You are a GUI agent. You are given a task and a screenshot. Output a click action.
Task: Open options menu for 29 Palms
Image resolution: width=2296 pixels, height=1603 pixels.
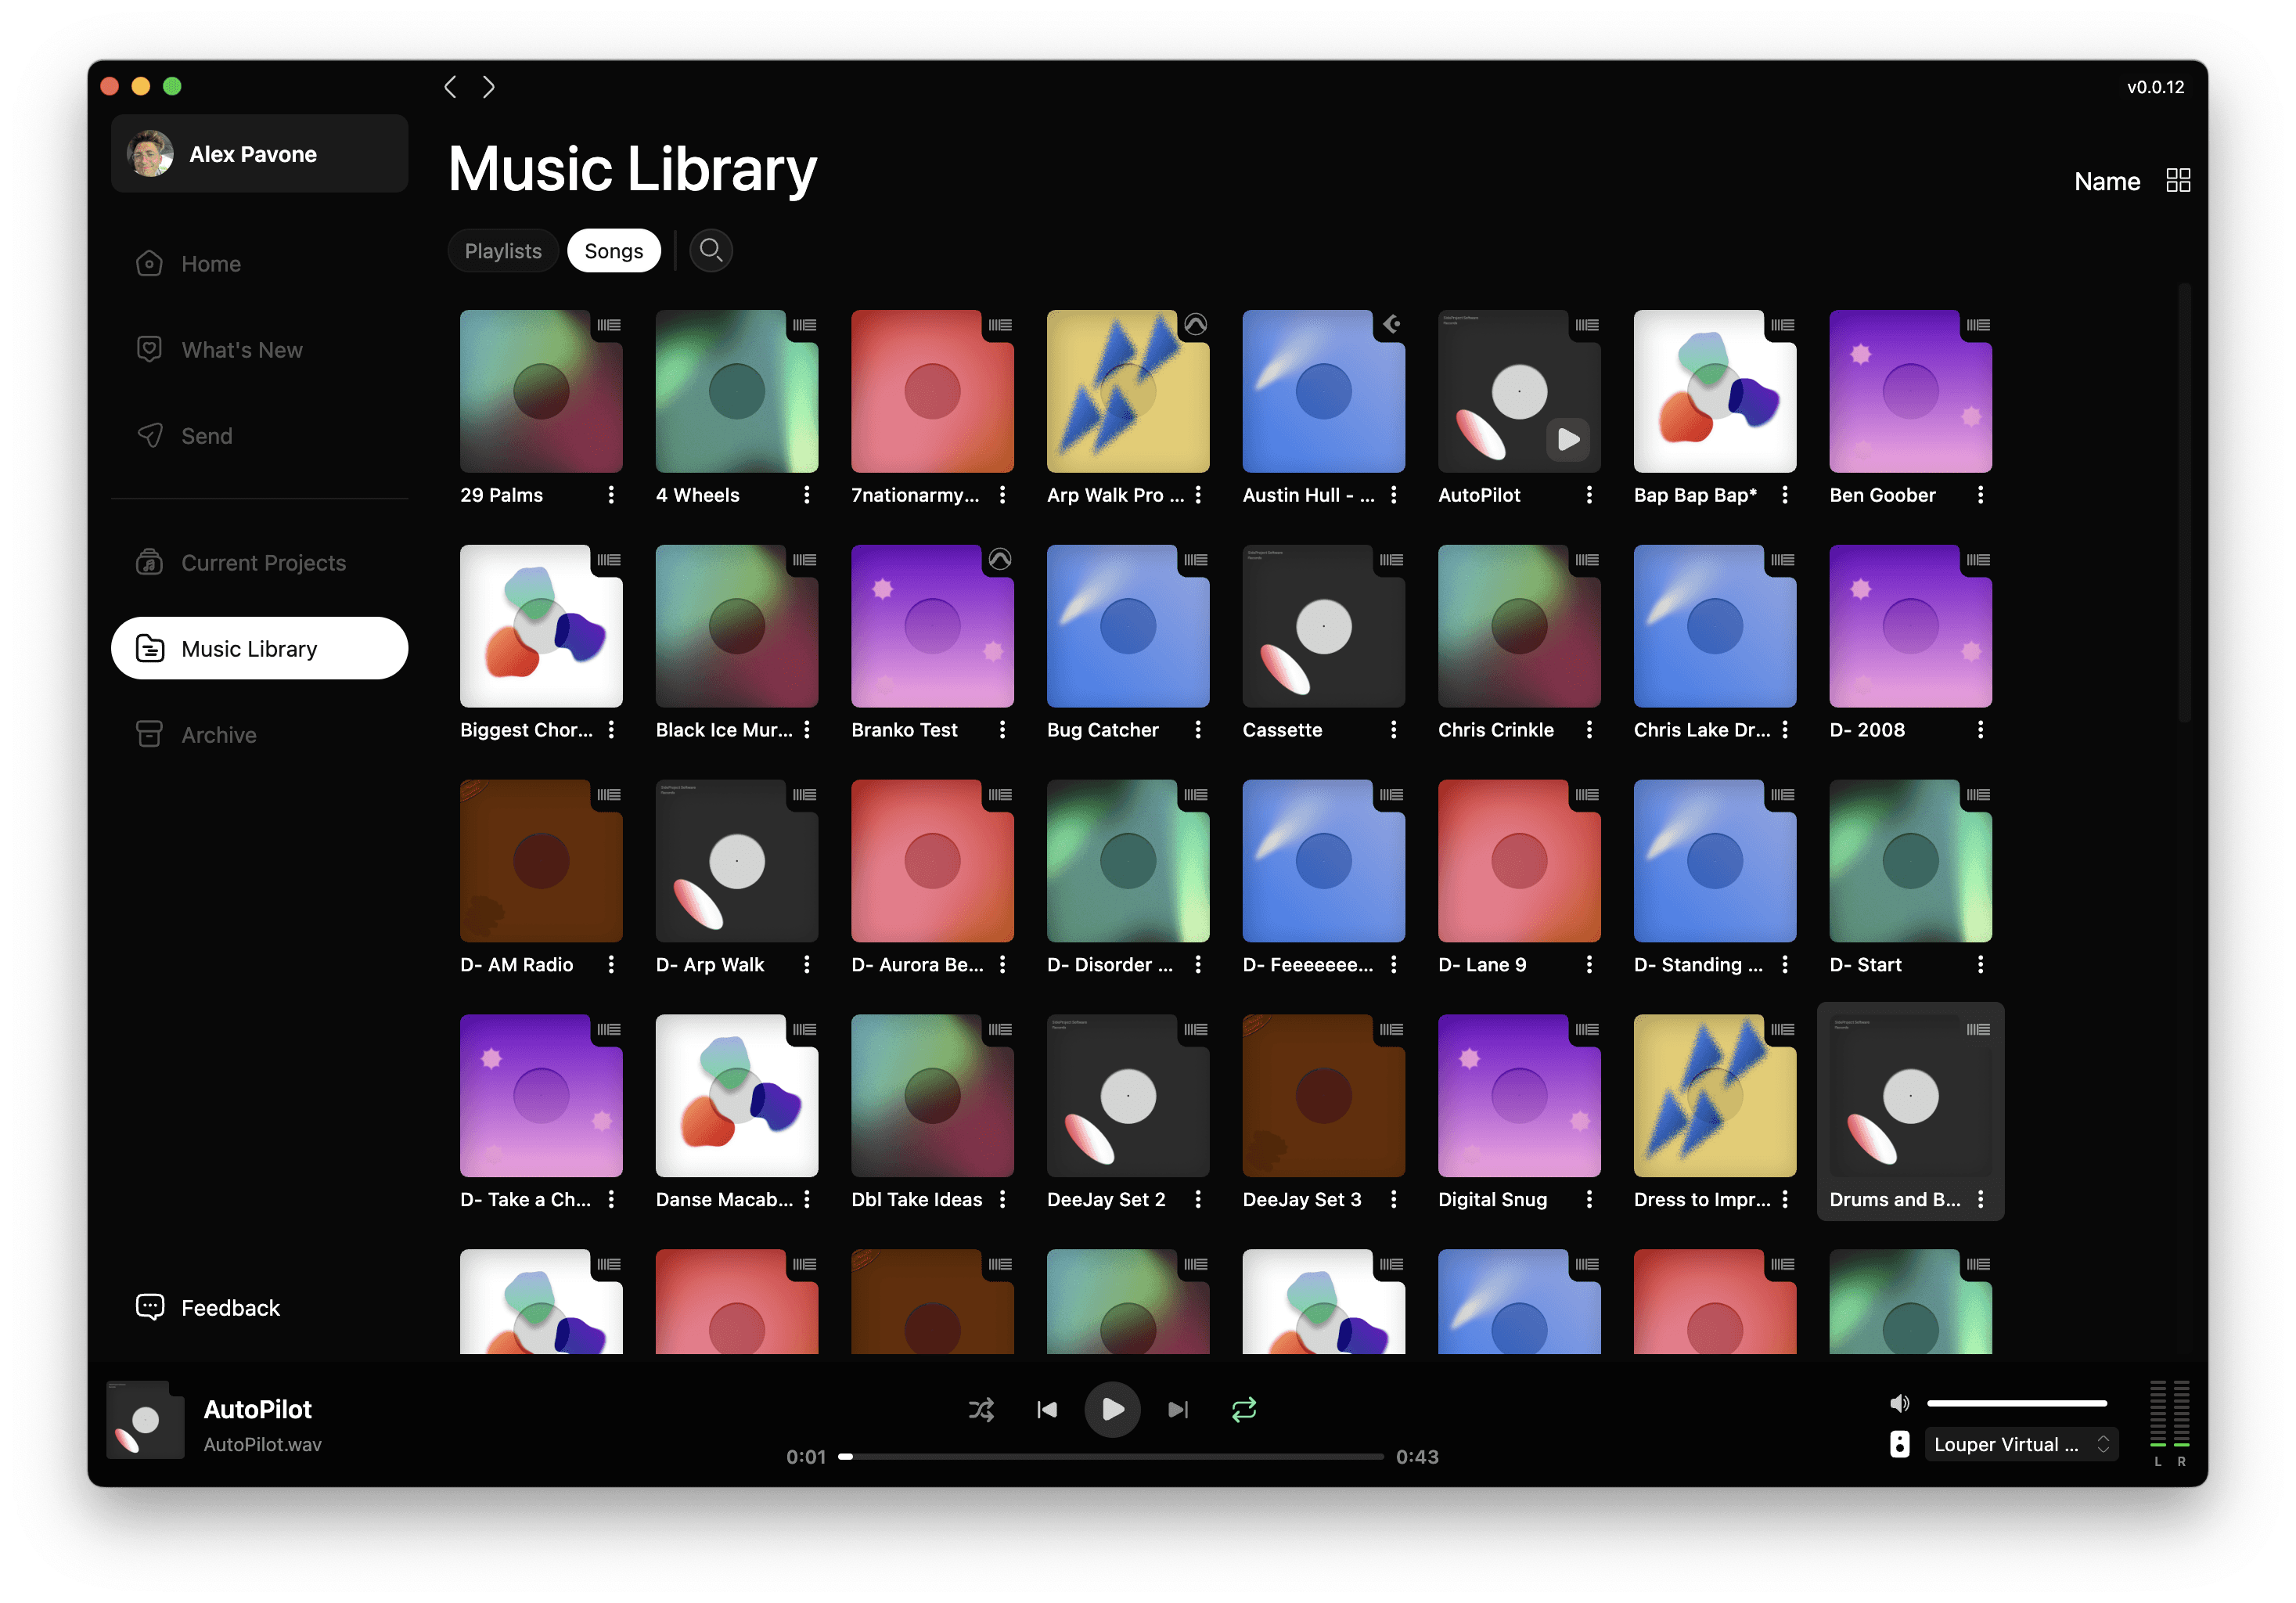pyautogui.click(x=611, y=495)
